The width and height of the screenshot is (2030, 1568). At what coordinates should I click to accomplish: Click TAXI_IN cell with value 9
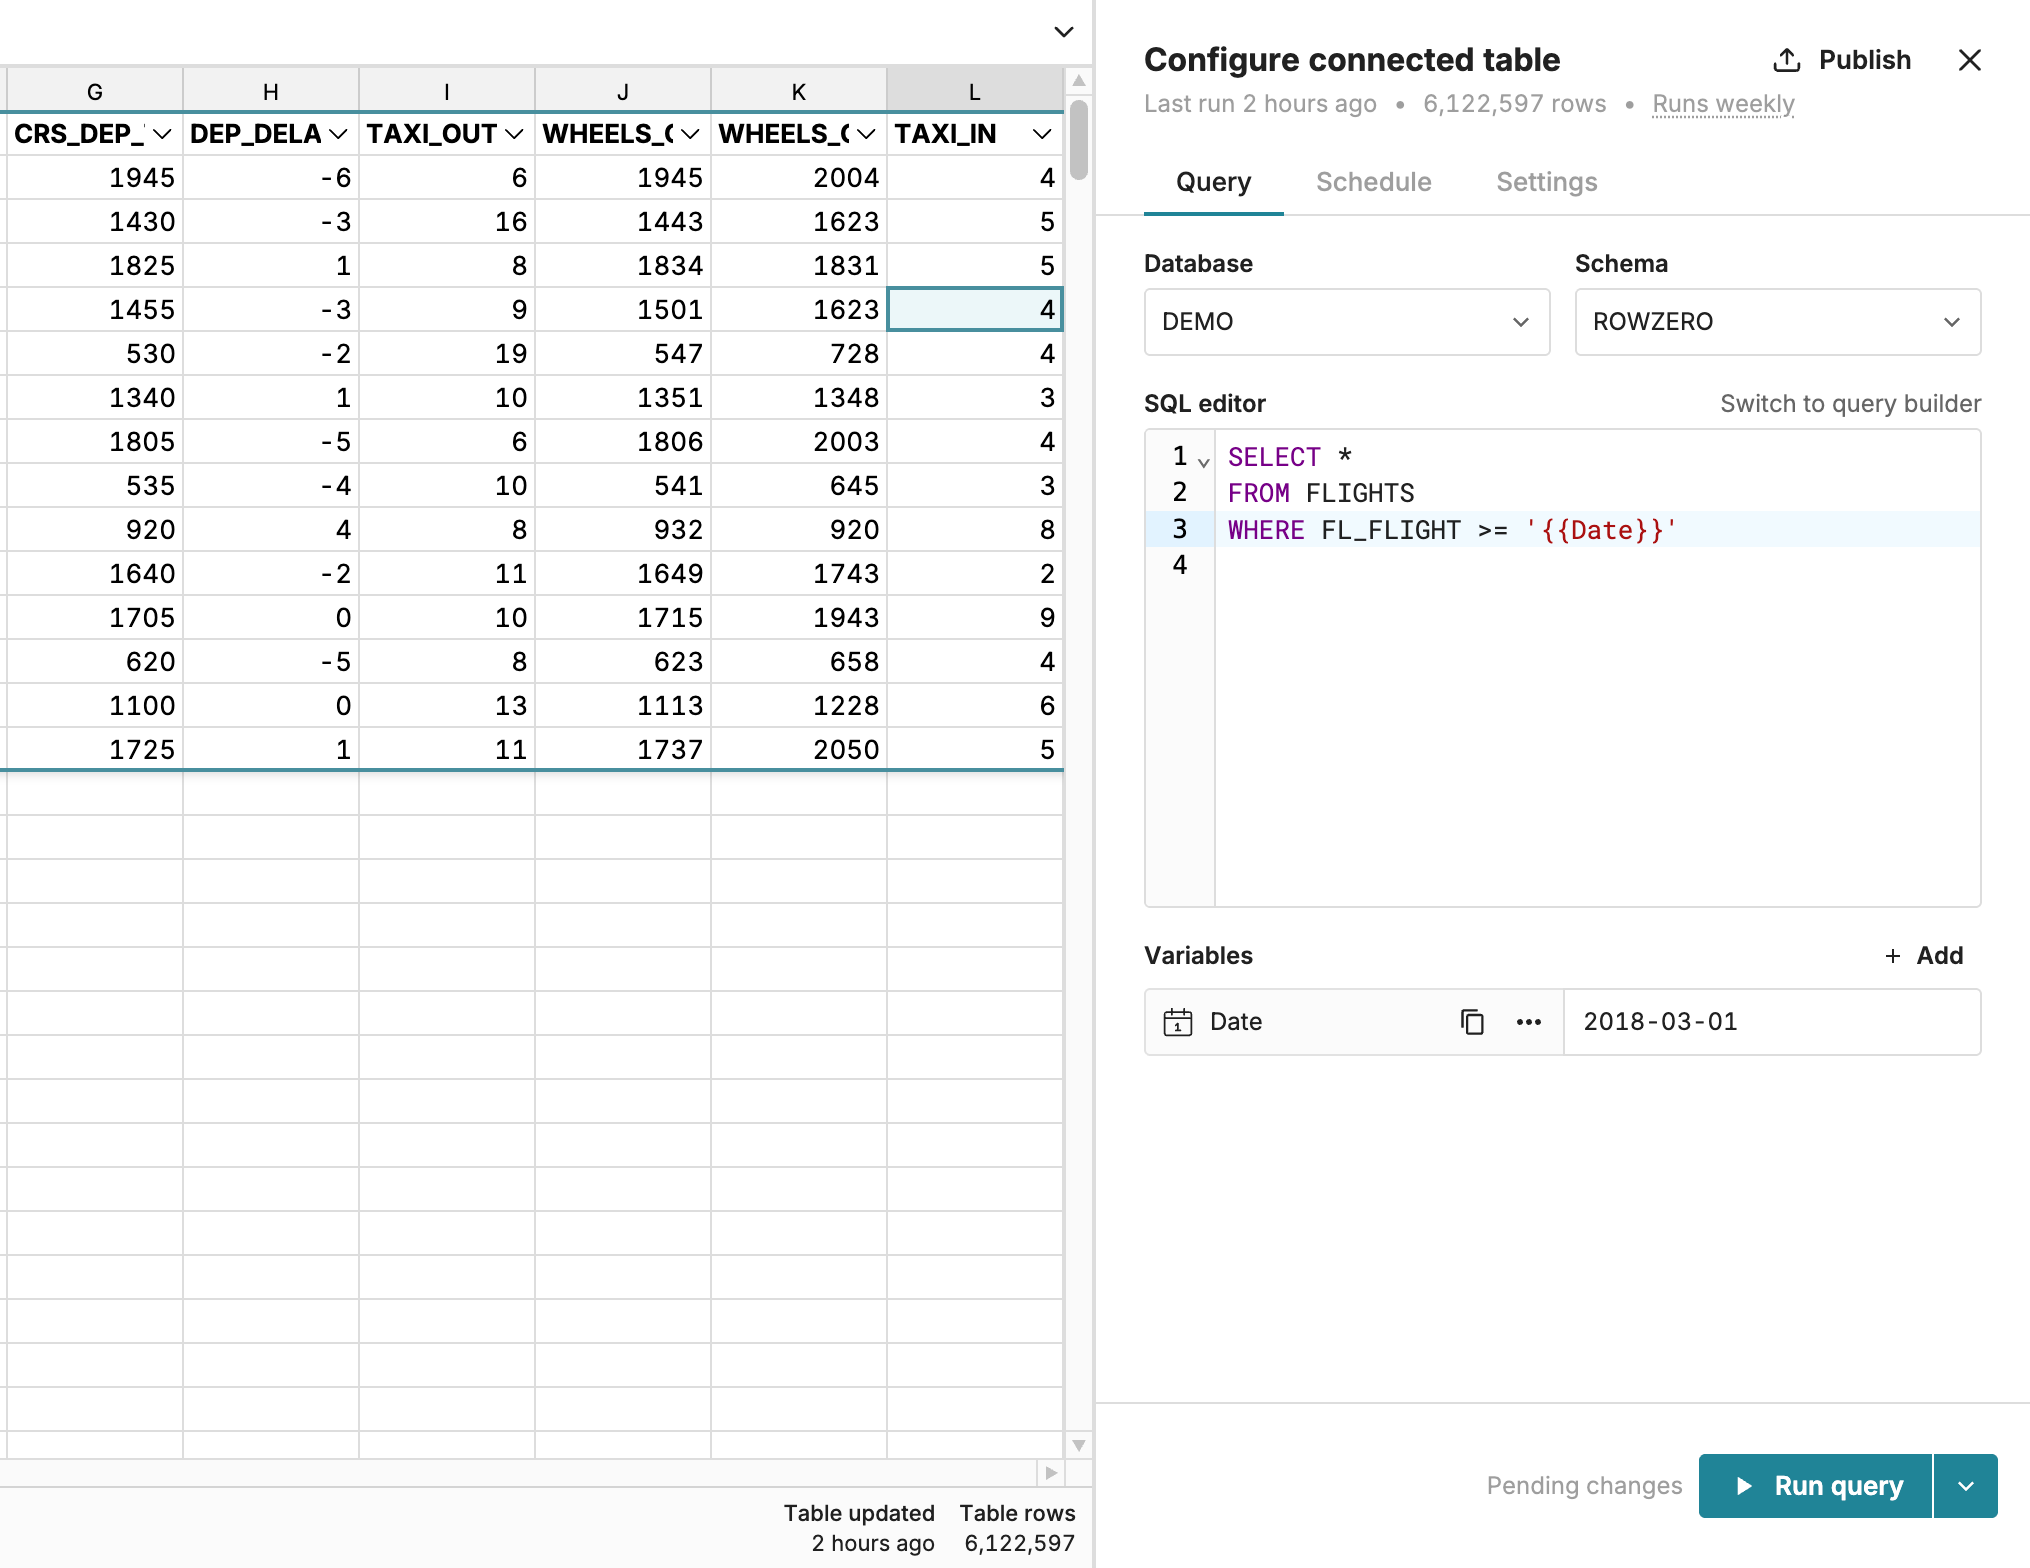(x=975, y=618)
